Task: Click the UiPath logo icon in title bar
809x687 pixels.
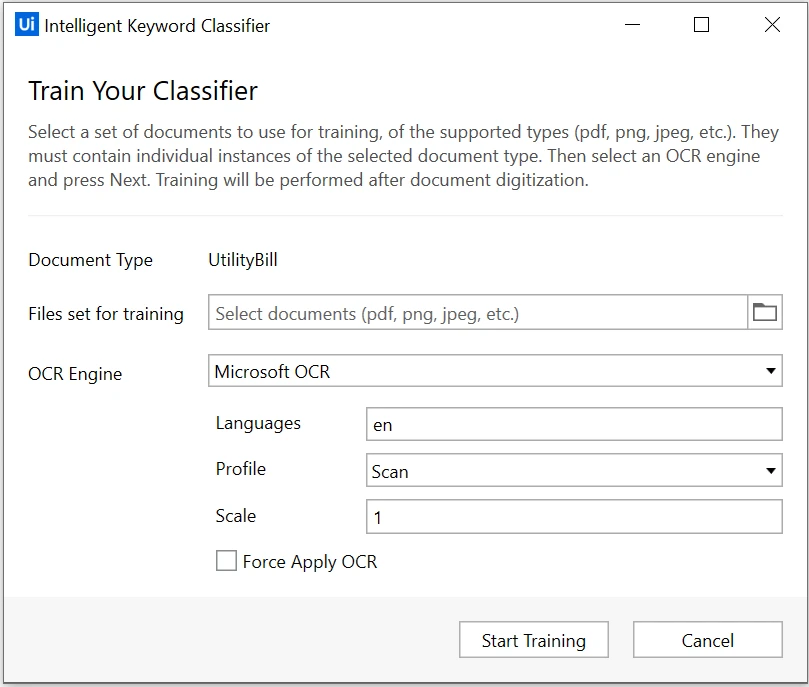Action: [26, 24]
